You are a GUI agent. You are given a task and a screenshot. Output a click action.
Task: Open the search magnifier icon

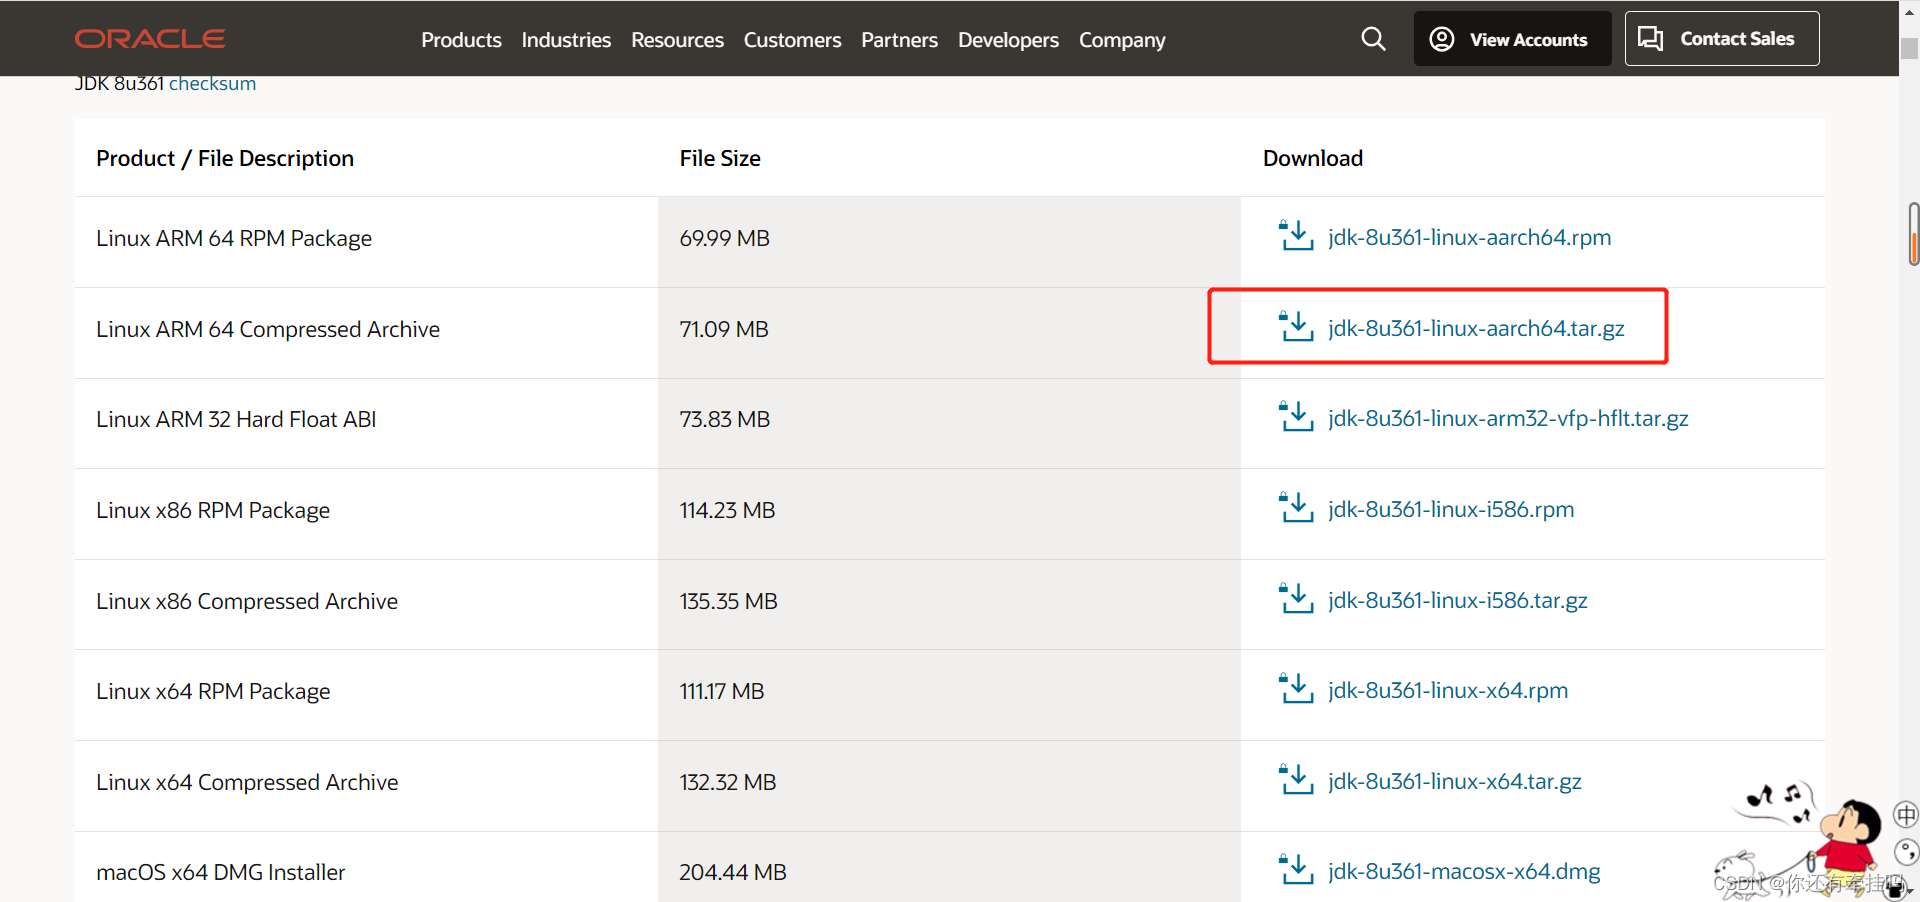tap(1374, 39)
